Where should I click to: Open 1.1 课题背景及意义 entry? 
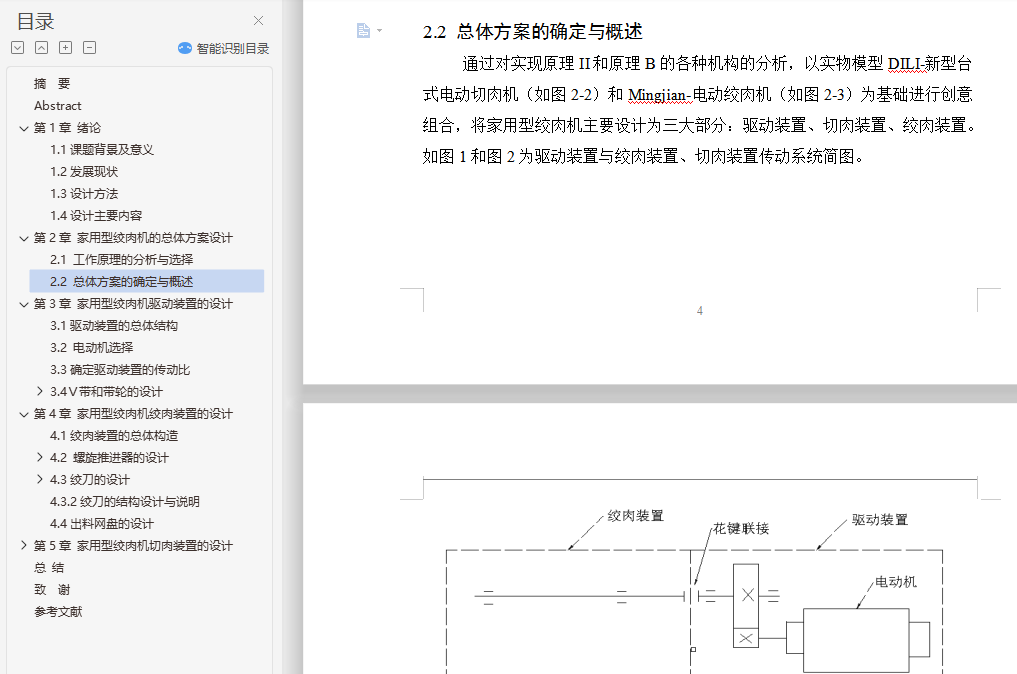(x=102, y=150)
